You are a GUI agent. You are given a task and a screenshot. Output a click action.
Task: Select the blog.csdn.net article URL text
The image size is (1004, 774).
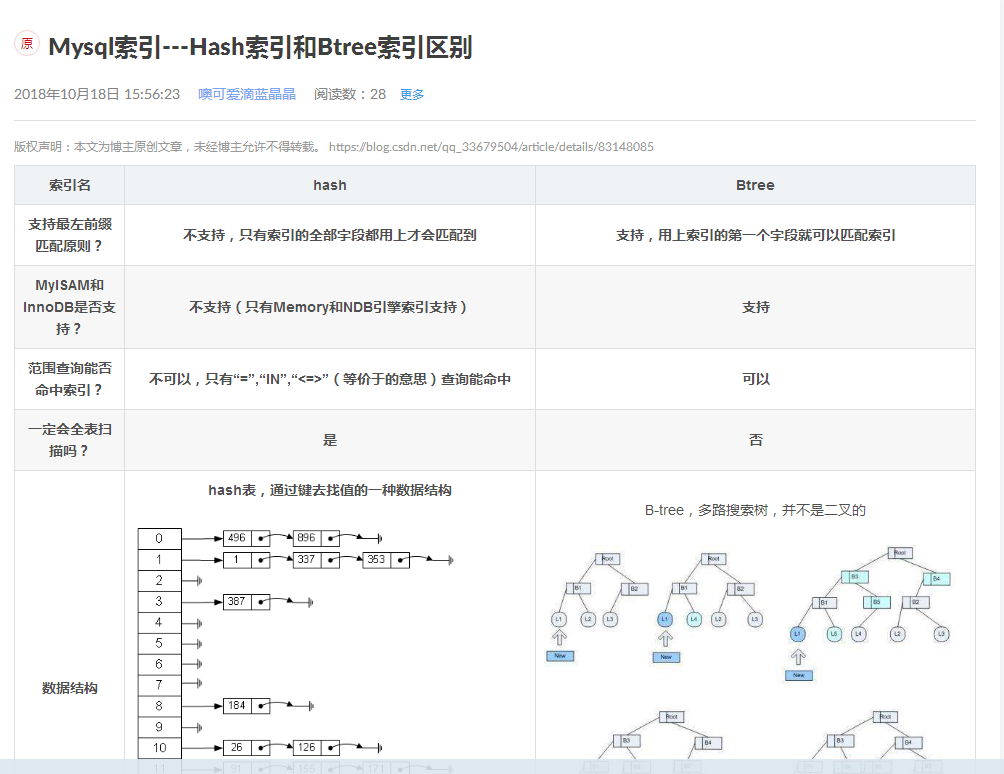coord(491,147)
